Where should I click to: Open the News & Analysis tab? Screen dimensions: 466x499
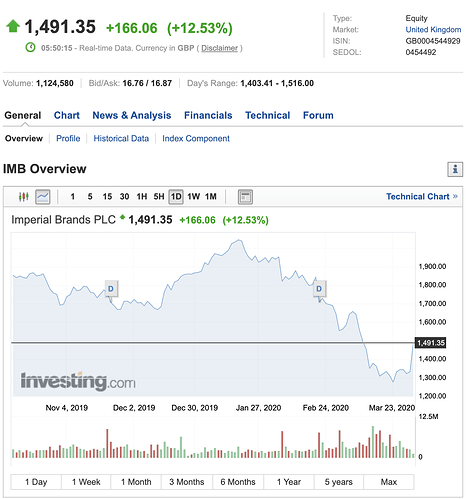pyautogui.click(x=132, y=115)
